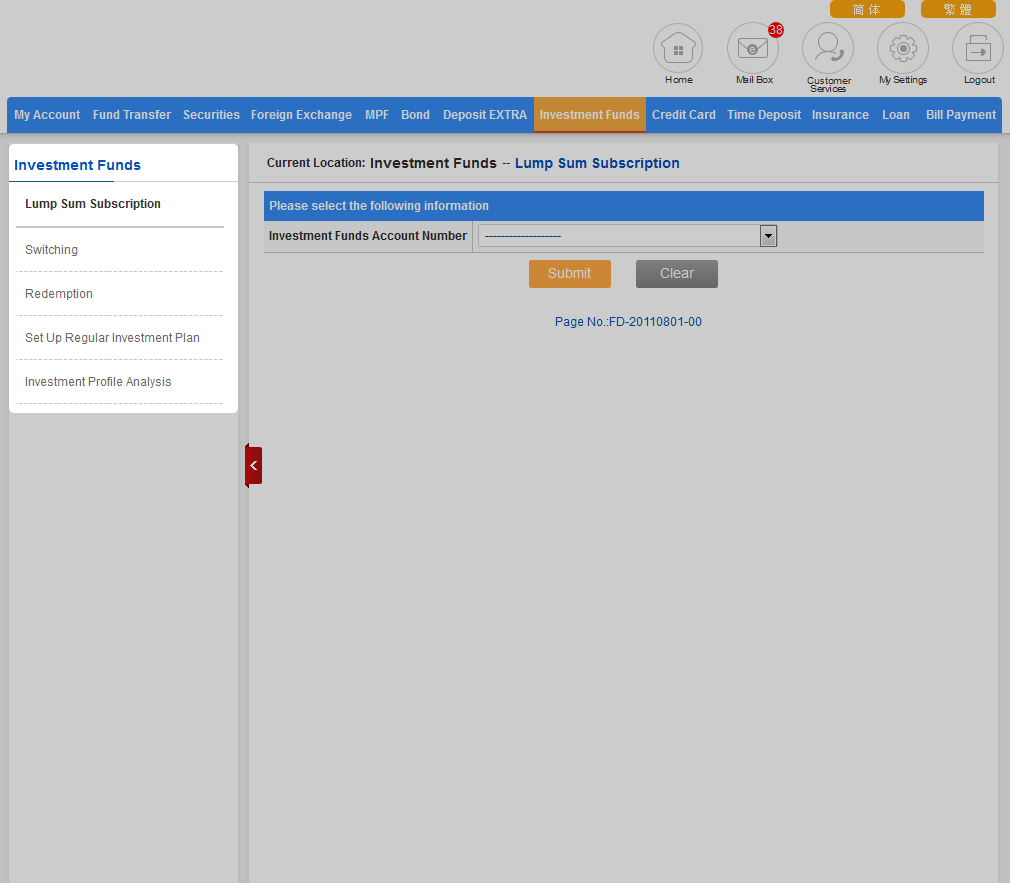Open the Bill Payment tab
The width and height of the screenshot is (1010, 883).
(960, 115)
